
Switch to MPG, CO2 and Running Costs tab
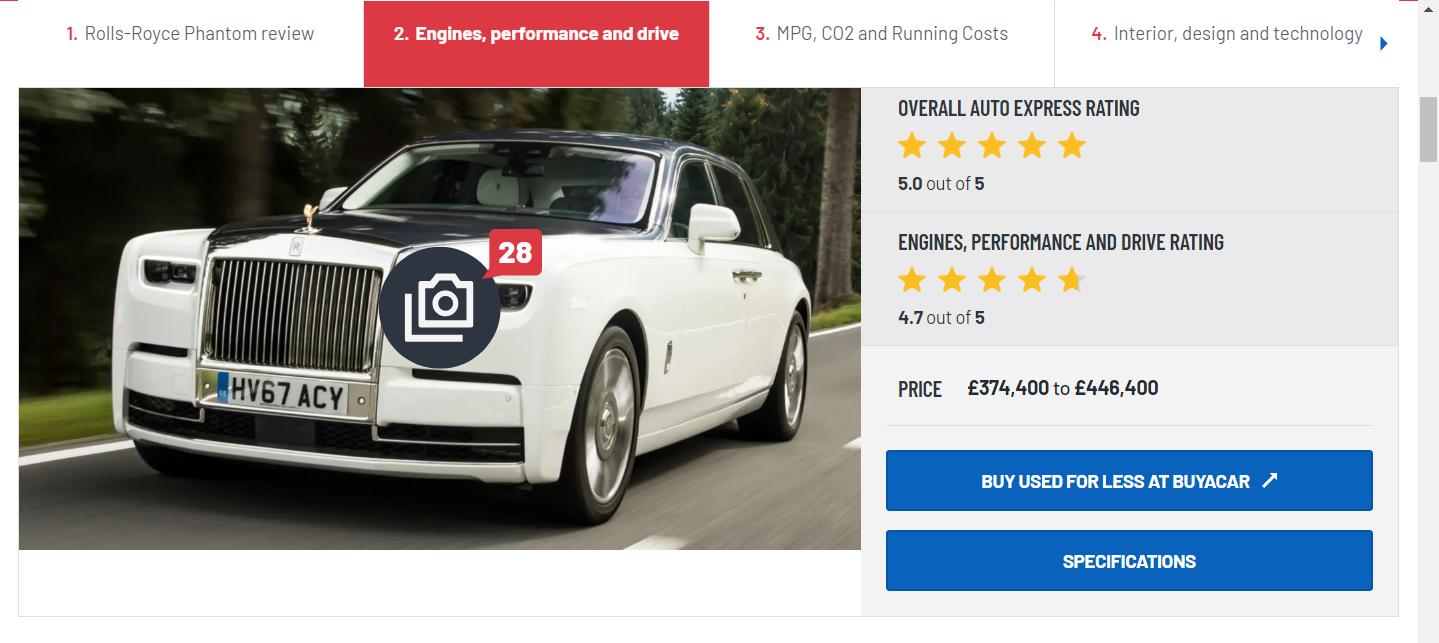tap(881, 34)
